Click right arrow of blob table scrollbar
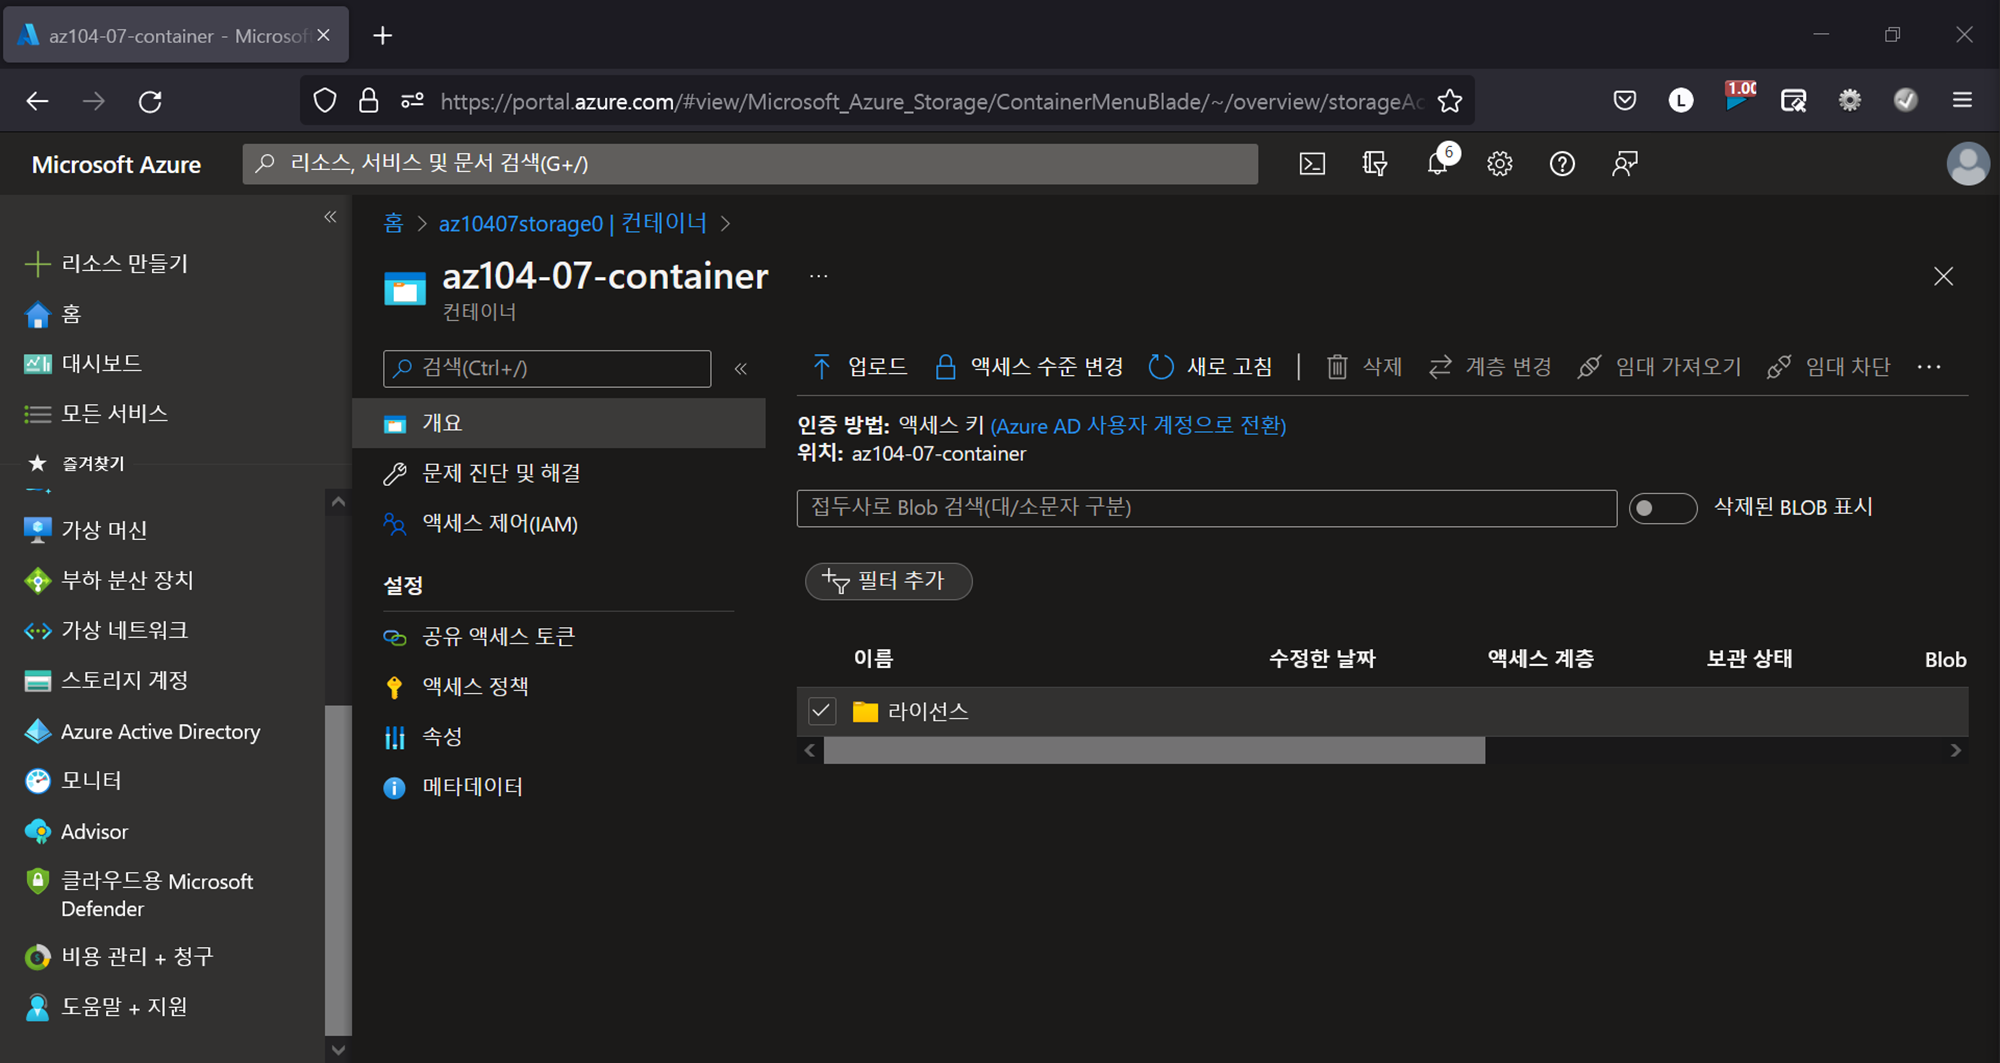2000x1063 pixels. click(1956, 751)
